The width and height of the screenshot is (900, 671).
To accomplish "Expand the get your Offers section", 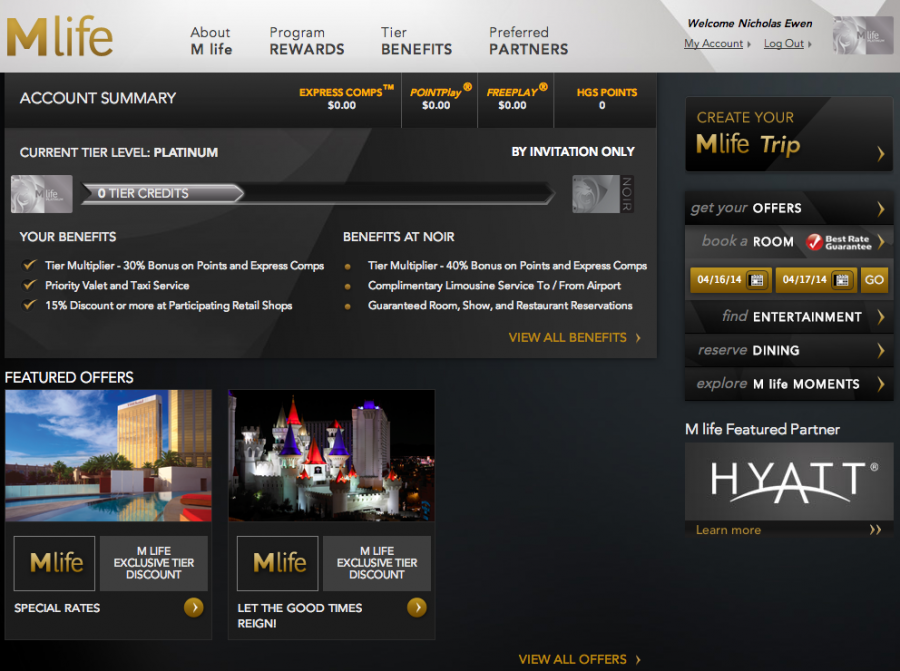I will (x=789, y=208).
